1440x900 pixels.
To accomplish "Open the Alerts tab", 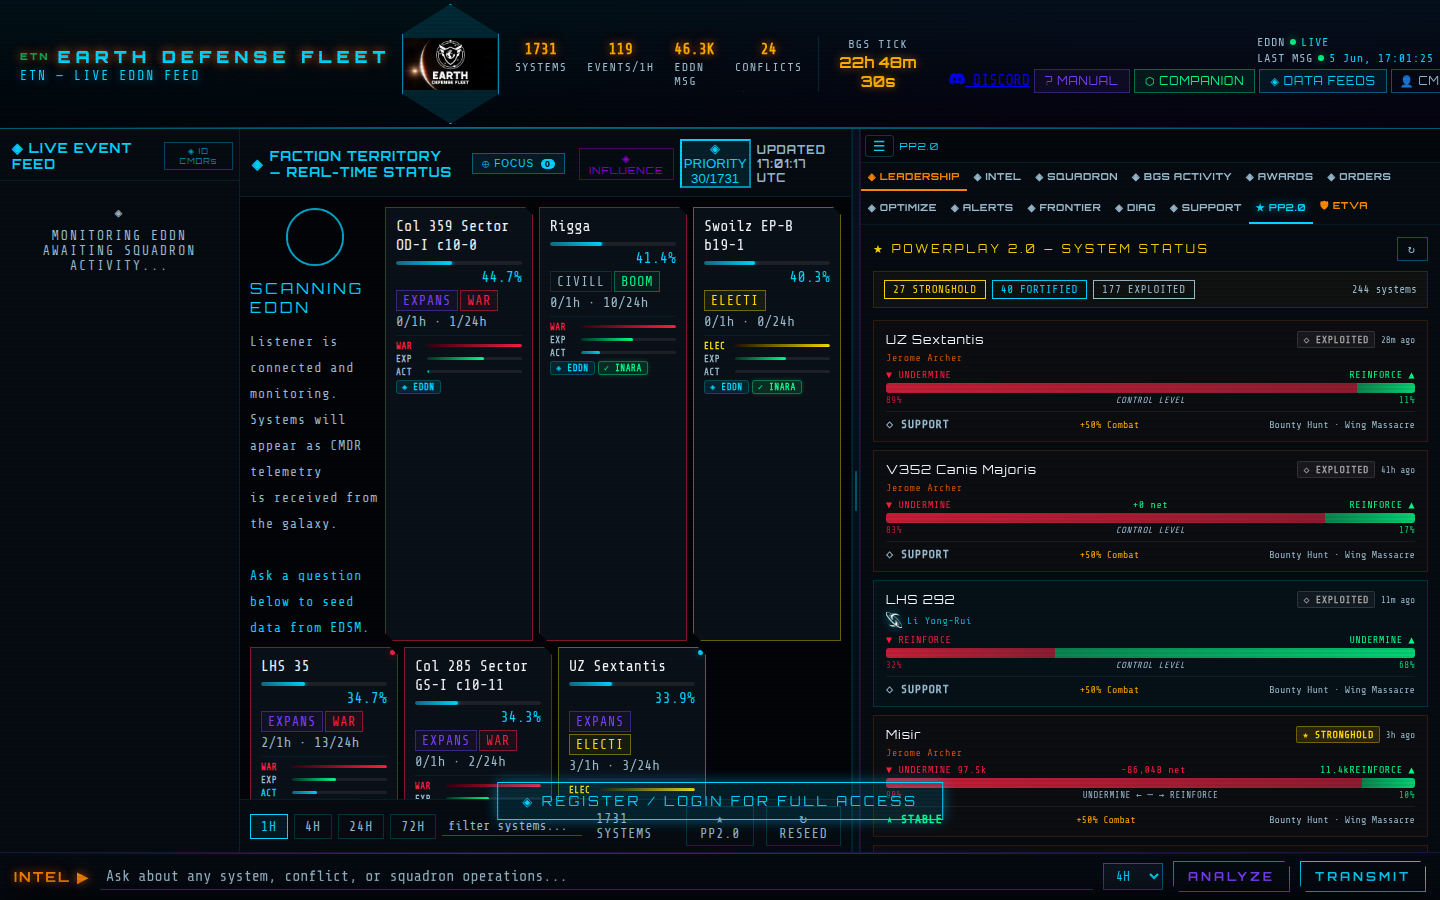I will (x=982, y=208).
